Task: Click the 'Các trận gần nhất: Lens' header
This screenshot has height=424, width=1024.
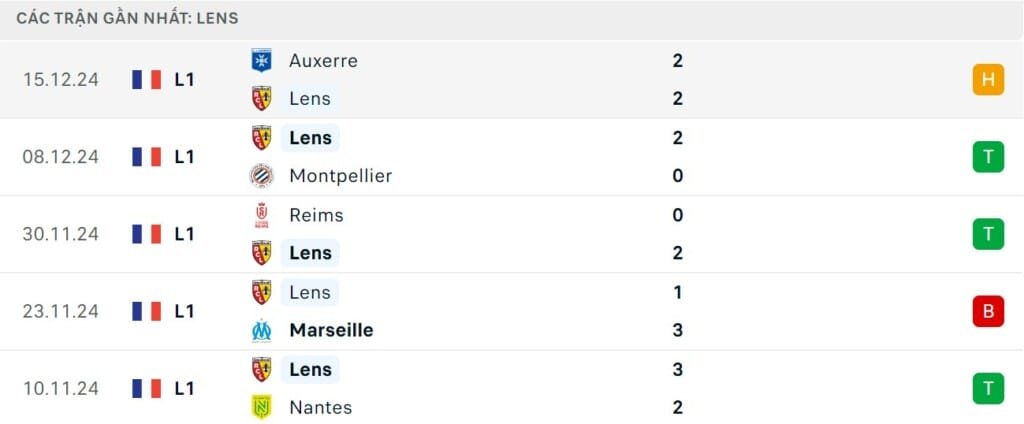Action: [127, 19]
